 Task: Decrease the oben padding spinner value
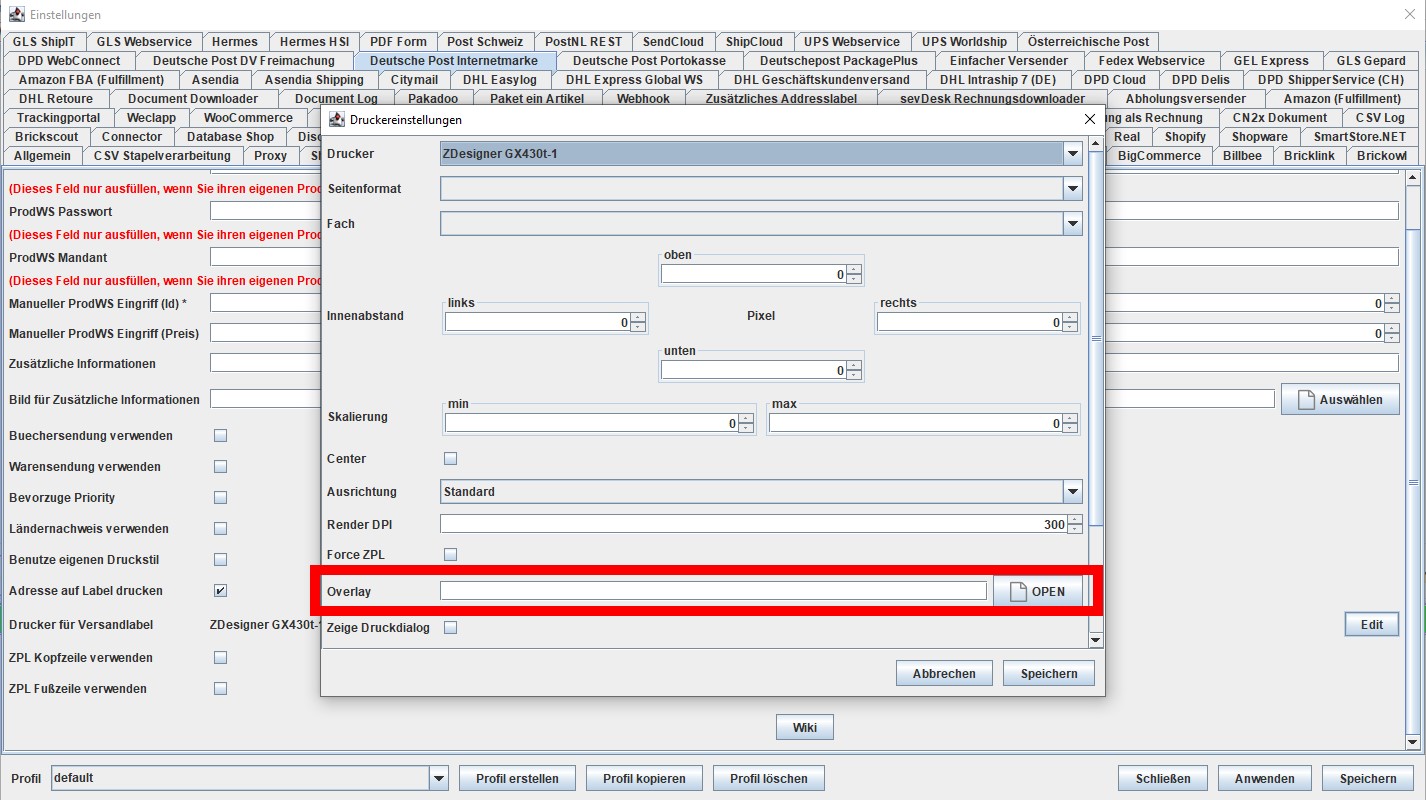[x=853, y=279]
